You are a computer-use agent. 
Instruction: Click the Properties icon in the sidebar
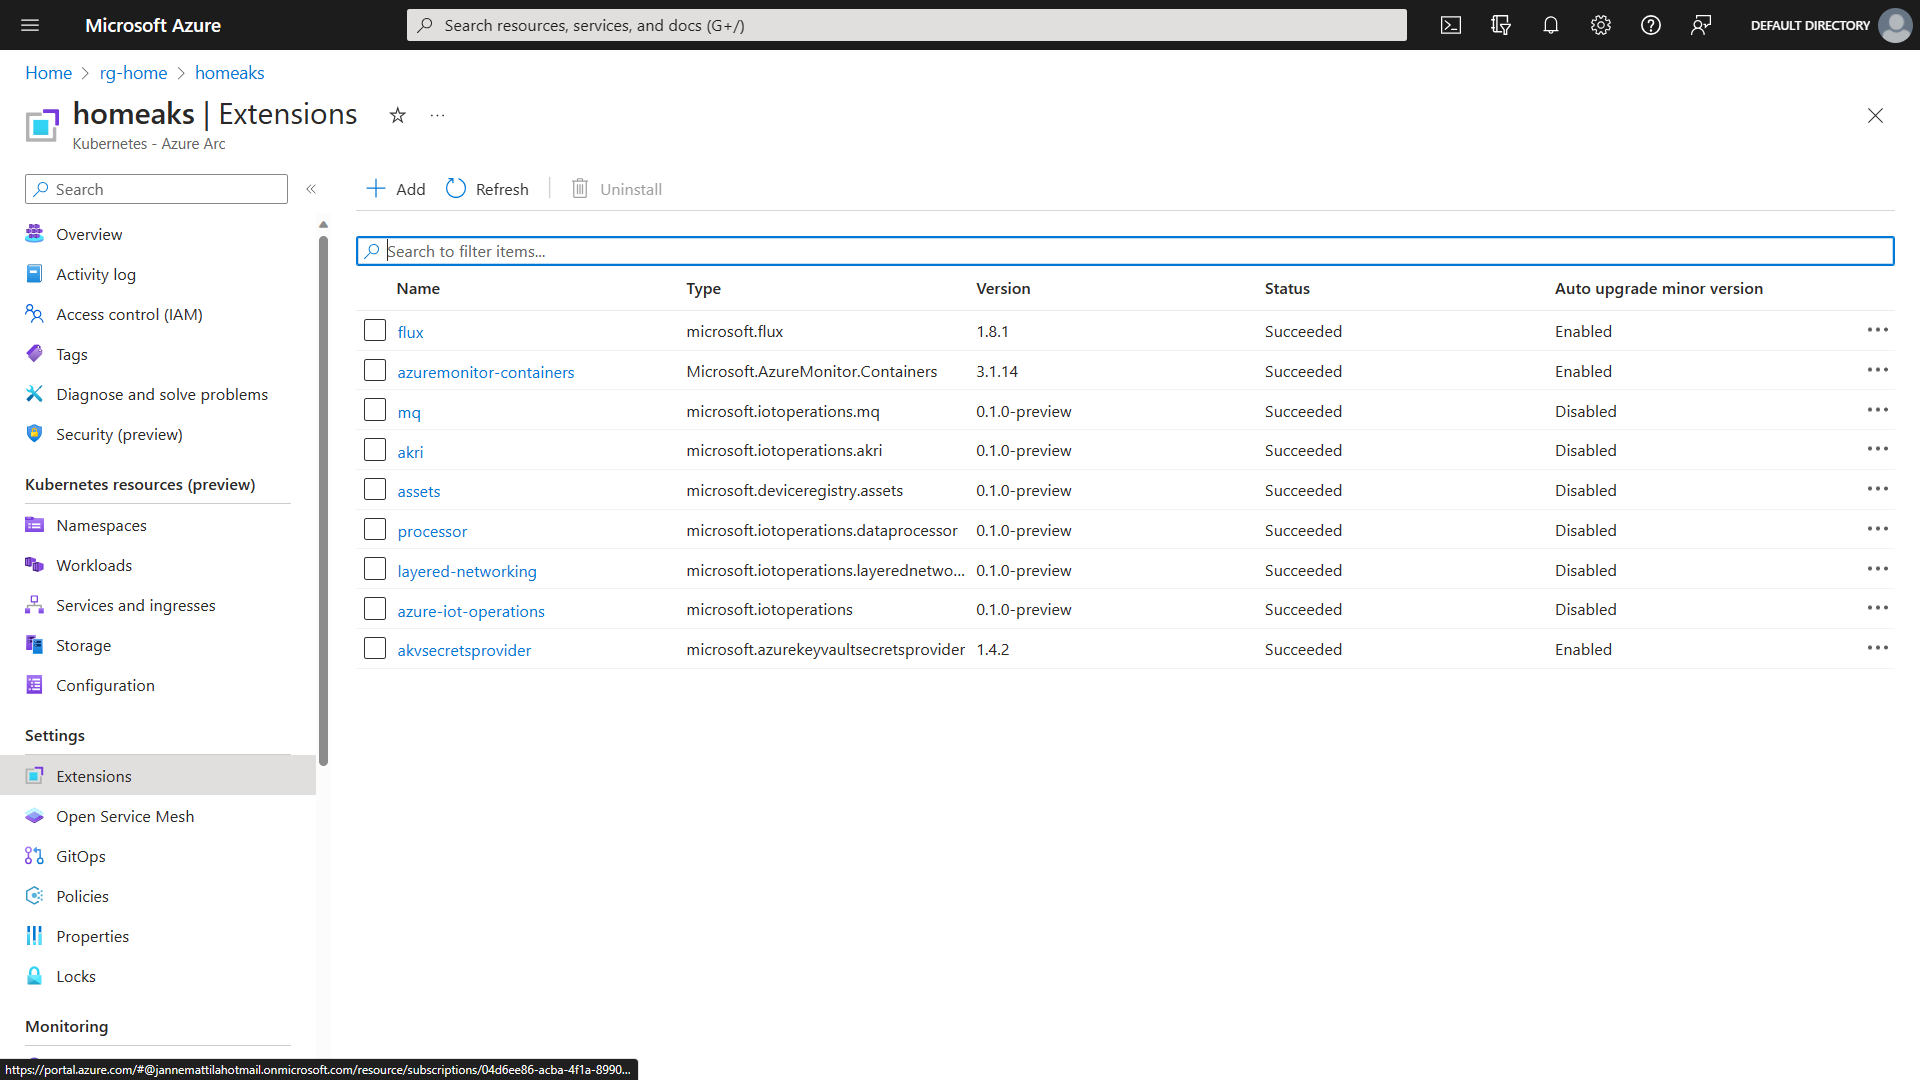(34, 936)
